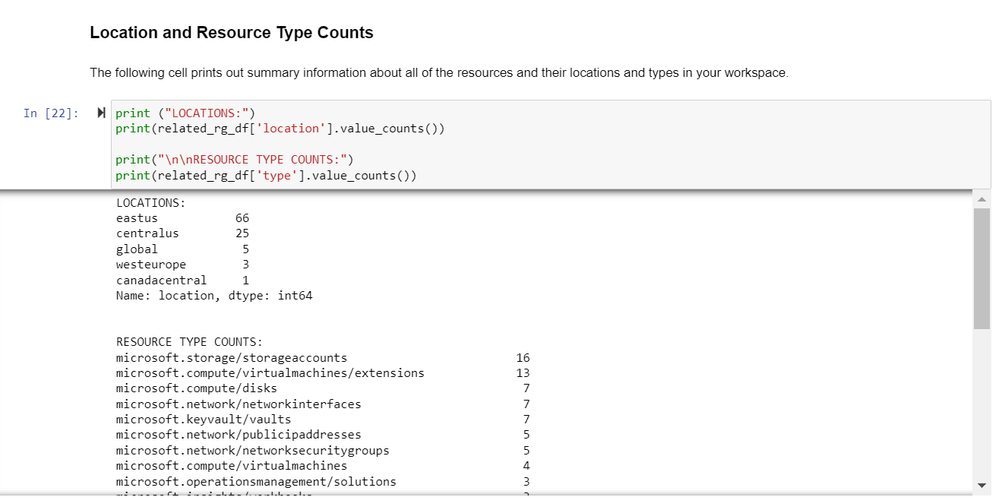Select the microsoft.compute/virtualmachines row
Image resolution: width=999 pixels, height=498 pixels.
tap(322, 466)
